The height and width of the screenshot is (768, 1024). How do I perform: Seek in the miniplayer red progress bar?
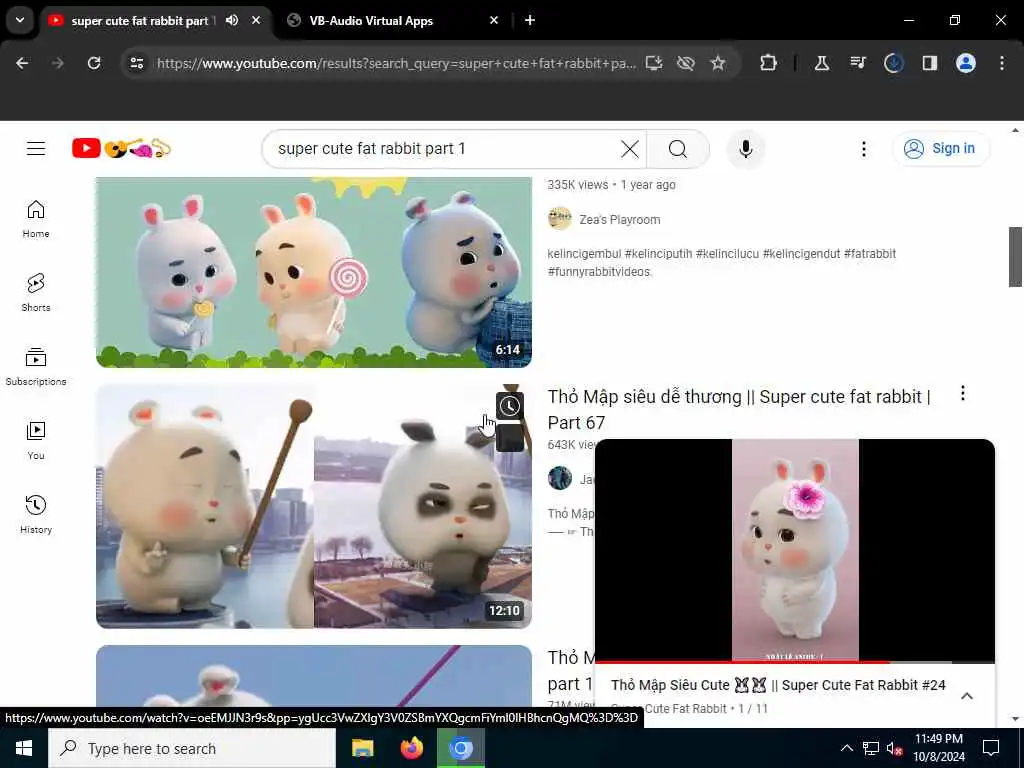(x=795, y=662)
